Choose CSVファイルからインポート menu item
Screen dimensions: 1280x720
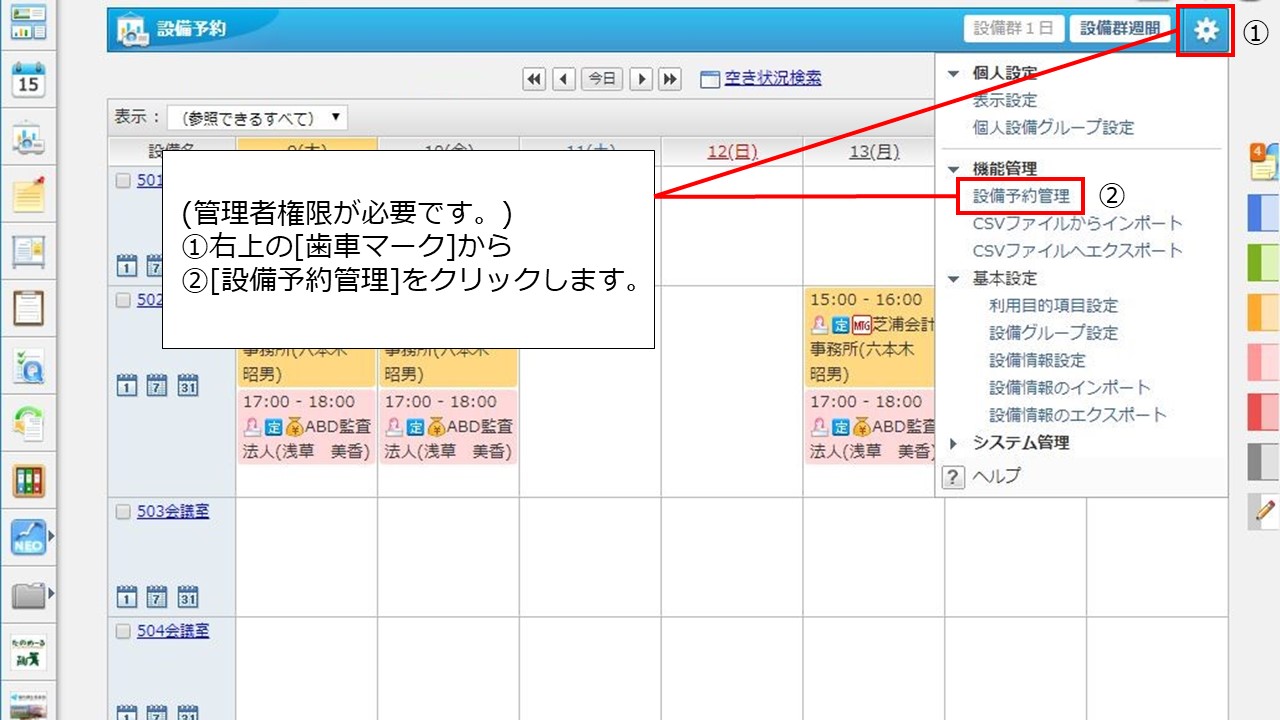pos(1077,223)
